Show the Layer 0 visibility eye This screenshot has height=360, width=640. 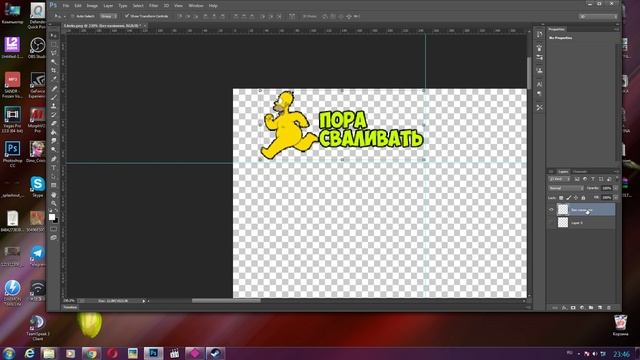click(551, 223)
